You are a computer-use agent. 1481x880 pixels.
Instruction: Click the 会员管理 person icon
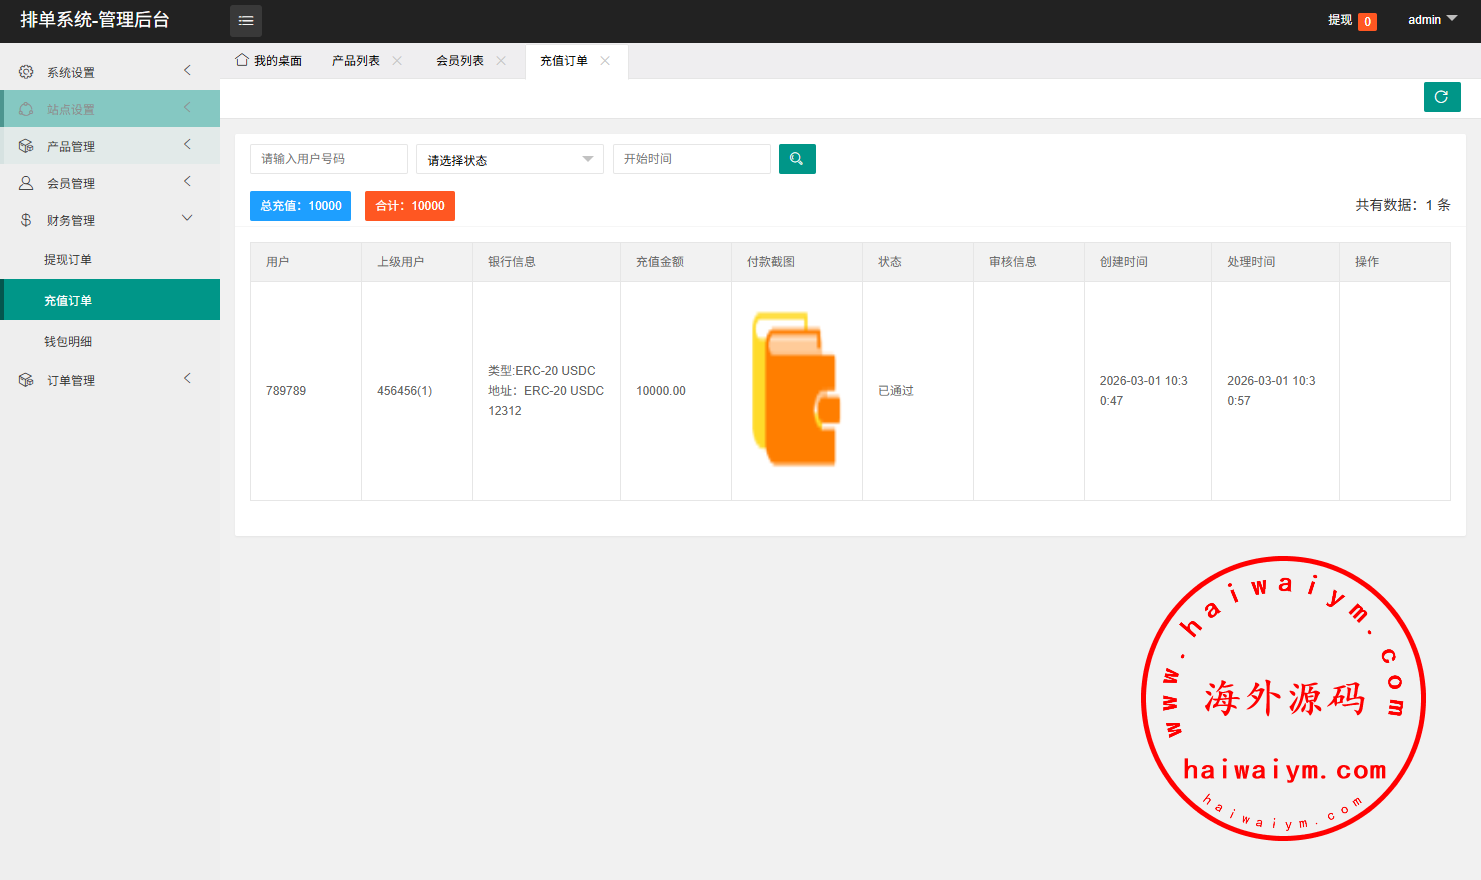pyautogui.click(x=26, y=183)
